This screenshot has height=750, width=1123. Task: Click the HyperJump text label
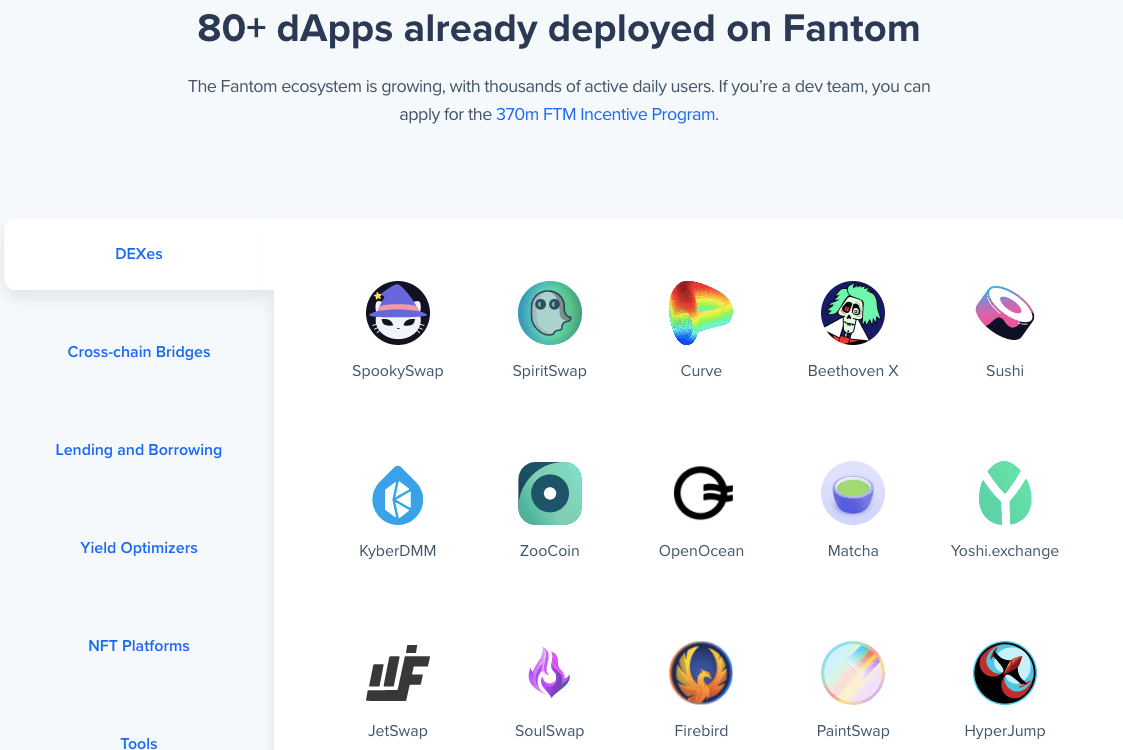click(x=1005, y=731)
